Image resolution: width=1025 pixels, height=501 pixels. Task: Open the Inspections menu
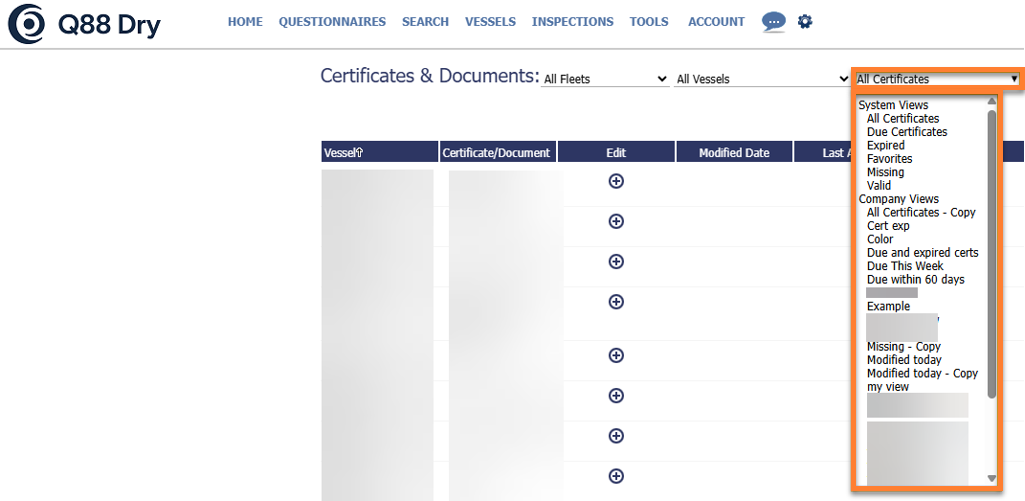(572, 22)
